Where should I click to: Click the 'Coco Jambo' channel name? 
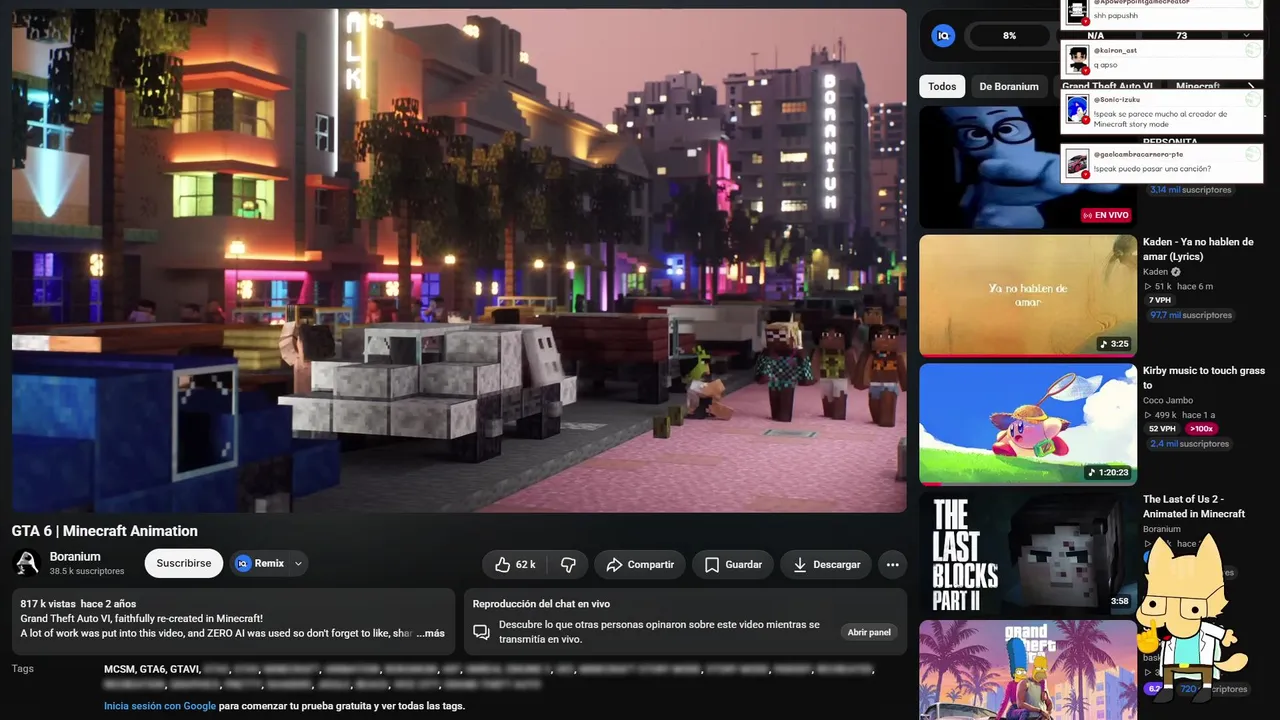point(1168,401)
